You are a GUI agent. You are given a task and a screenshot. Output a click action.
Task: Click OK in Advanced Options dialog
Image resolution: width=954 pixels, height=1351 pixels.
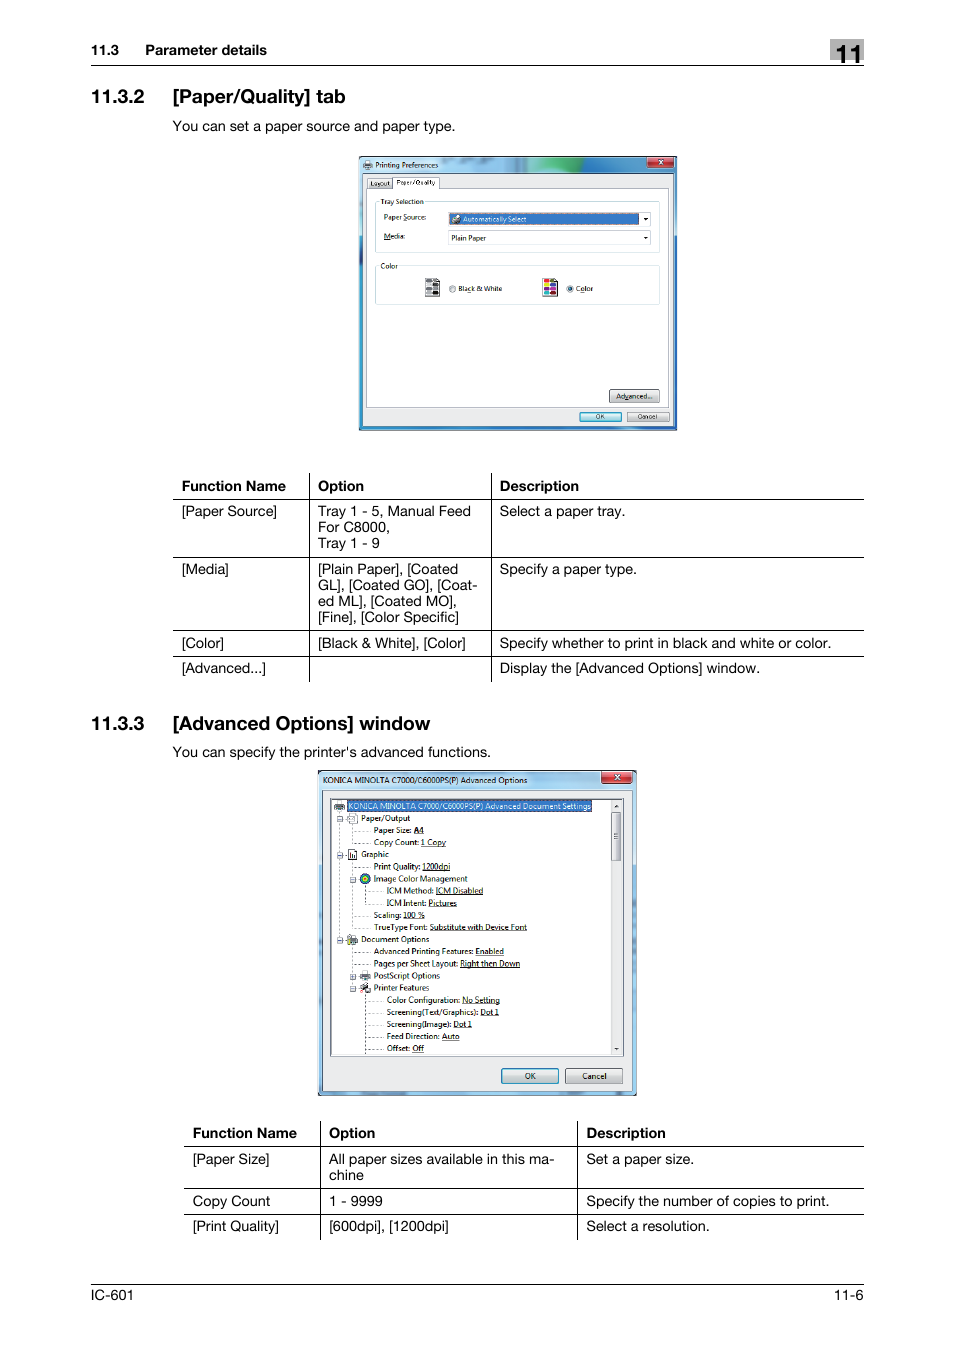coord(530,1076)
